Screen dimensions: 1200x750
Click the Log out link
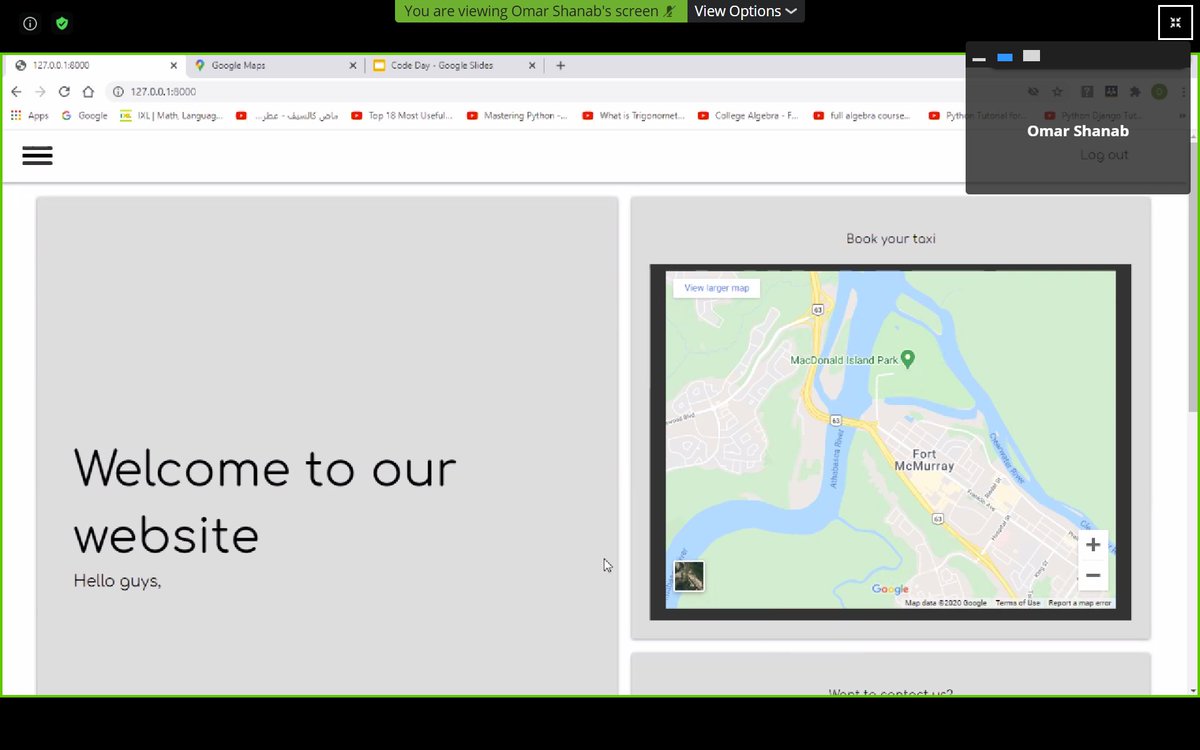click(1104, 155)
